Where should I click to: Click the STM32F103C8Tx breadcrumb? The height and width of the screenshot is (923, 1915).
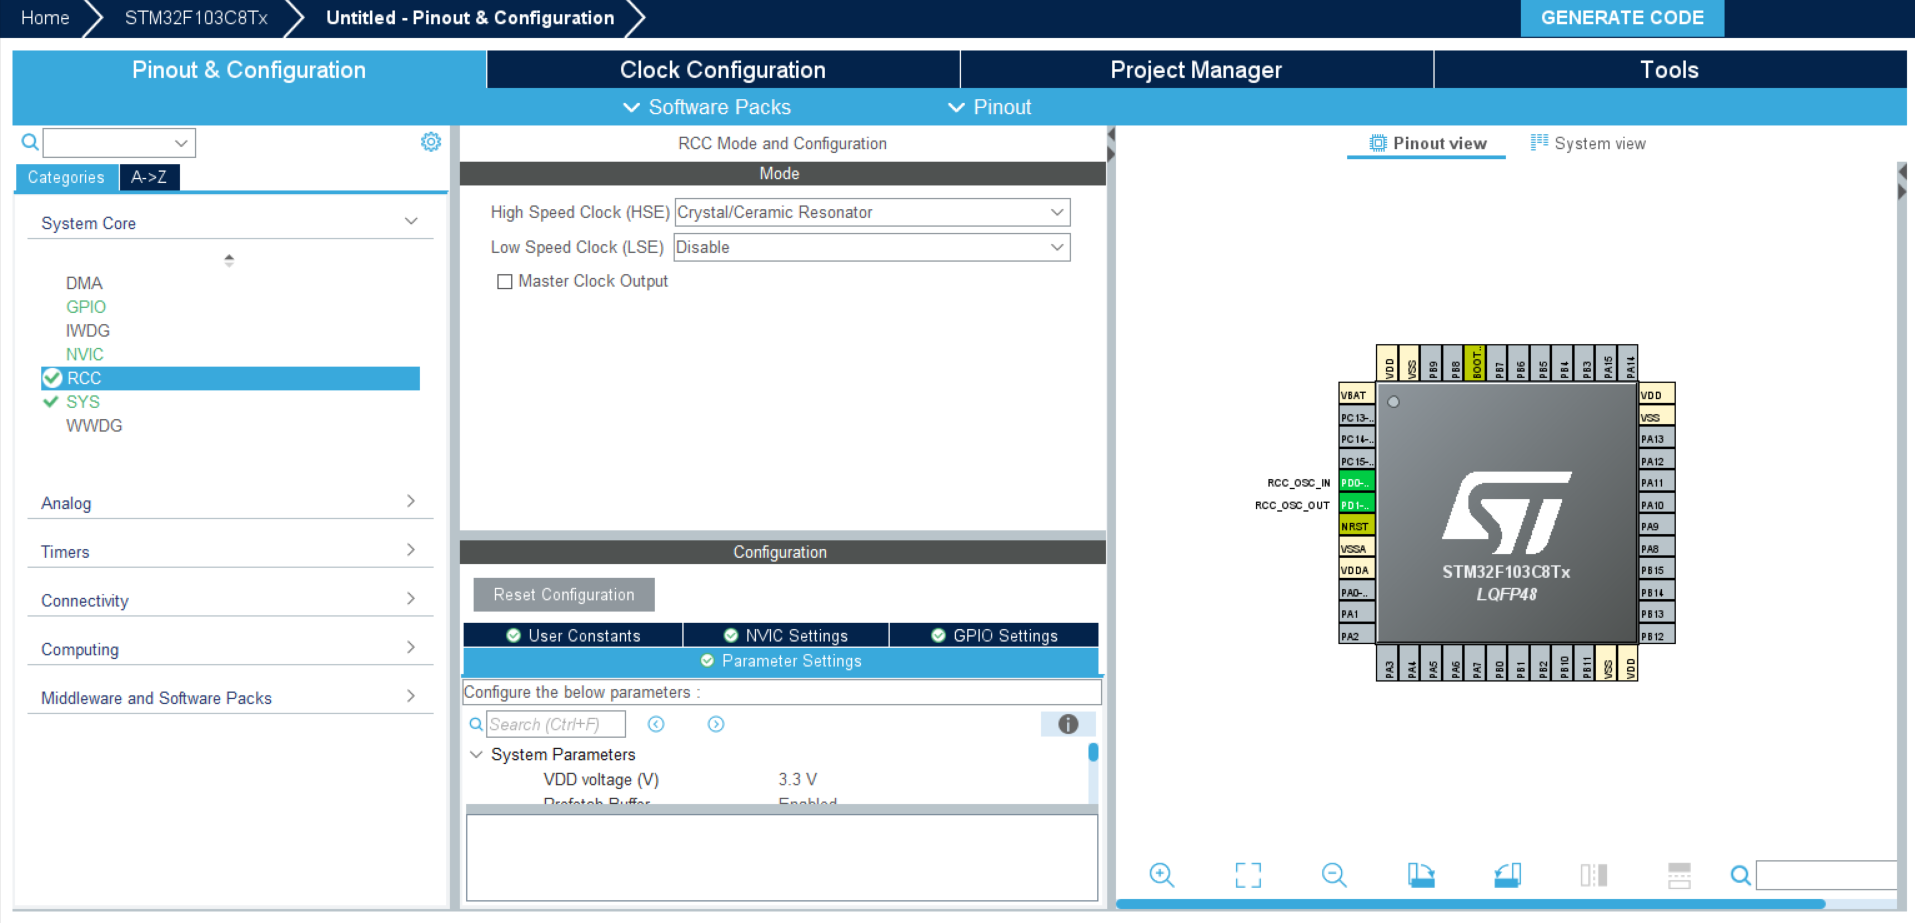pos(196,18)
